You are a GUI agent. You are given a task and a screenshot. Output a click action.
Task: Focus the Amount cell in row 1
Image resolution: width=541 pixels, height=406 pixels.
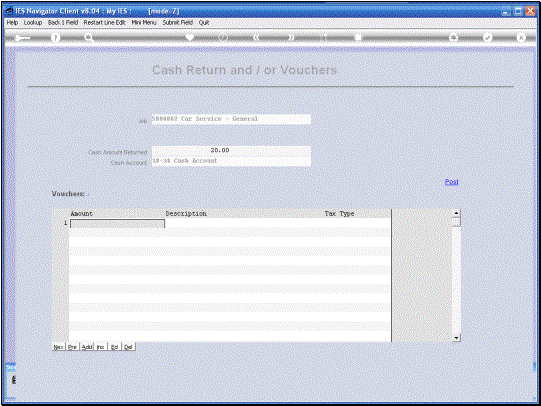point(117,224)
